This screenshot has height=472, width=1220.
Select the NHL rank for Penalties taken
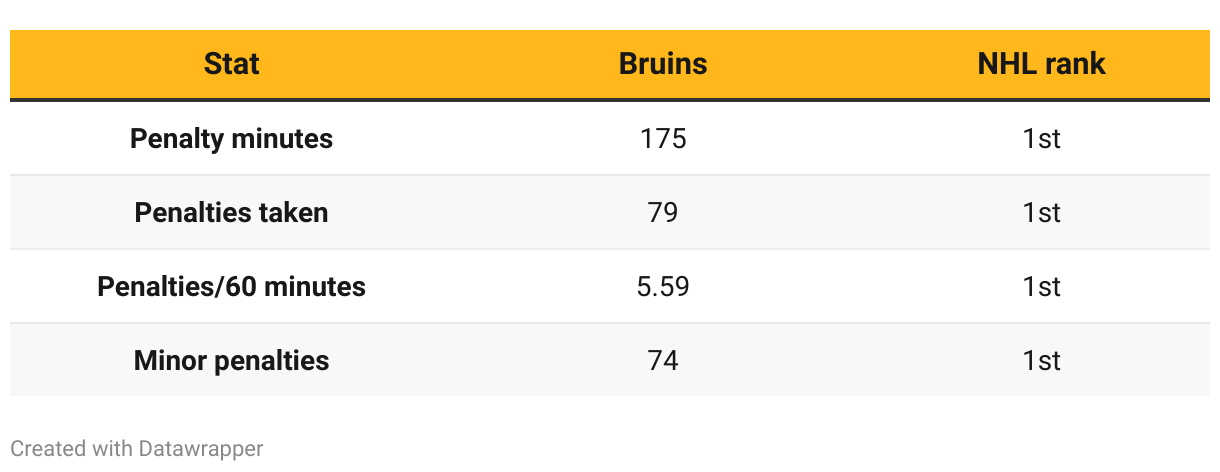point(1041,212)
